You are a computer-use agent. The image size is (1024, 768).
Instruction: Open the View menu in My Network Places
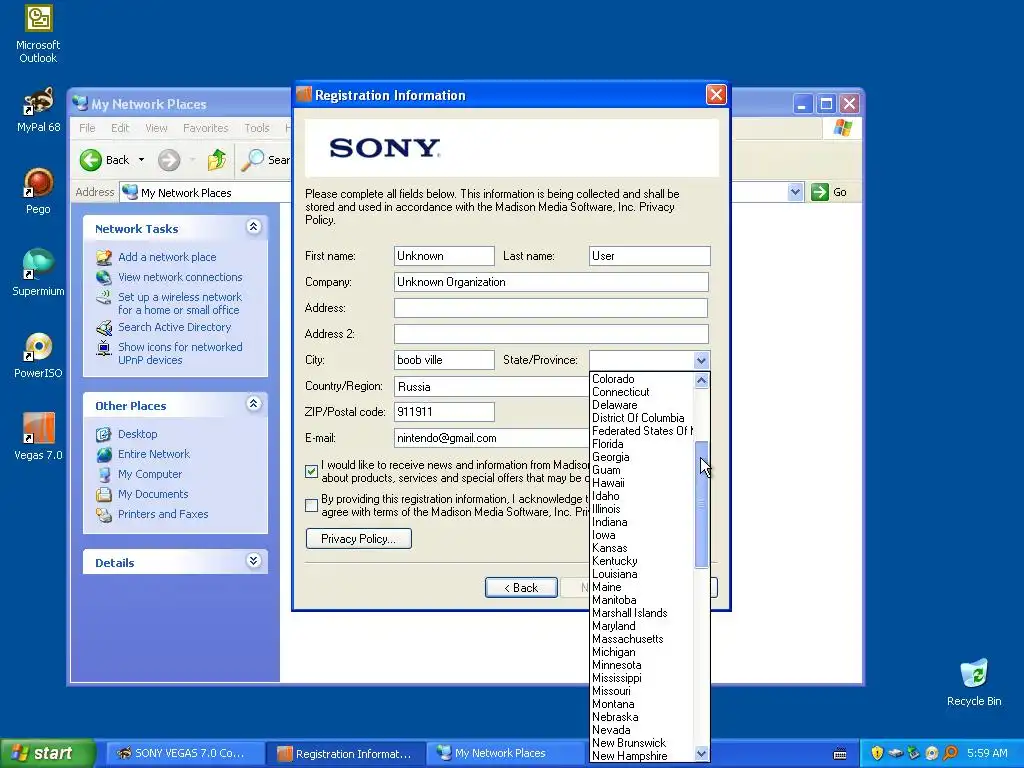(156, 128)
